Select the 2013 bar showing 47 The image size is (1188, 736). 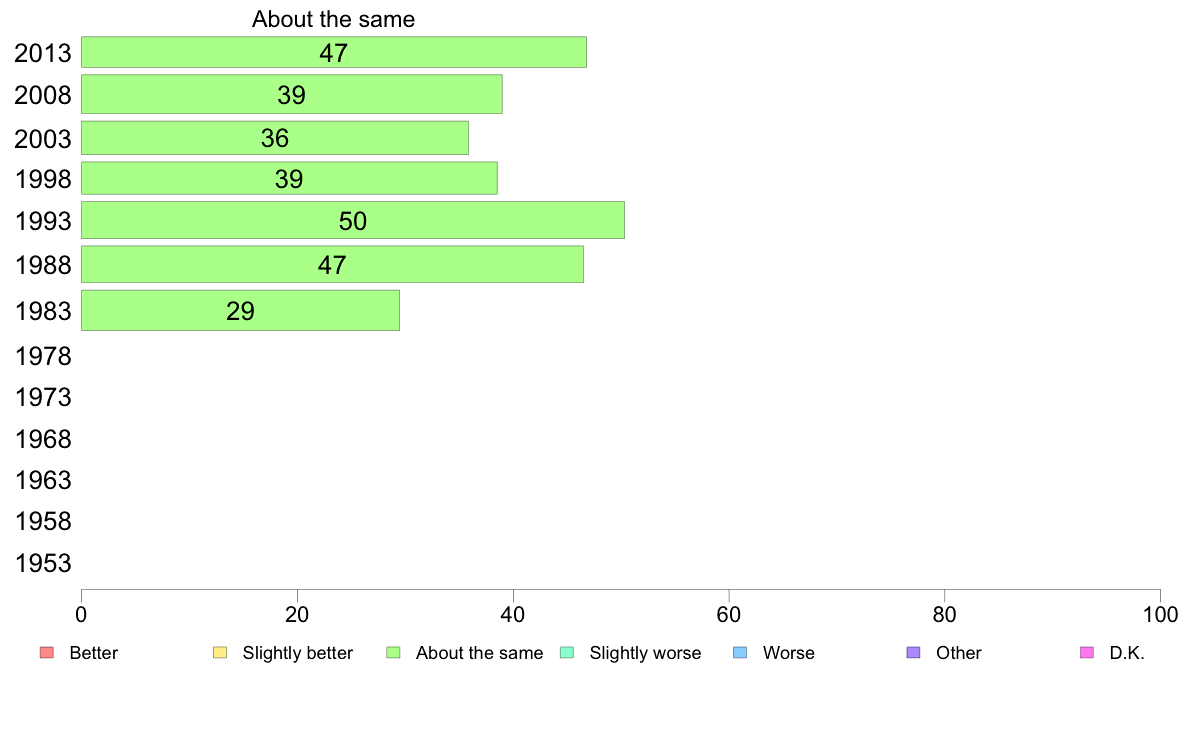(334, 52)
